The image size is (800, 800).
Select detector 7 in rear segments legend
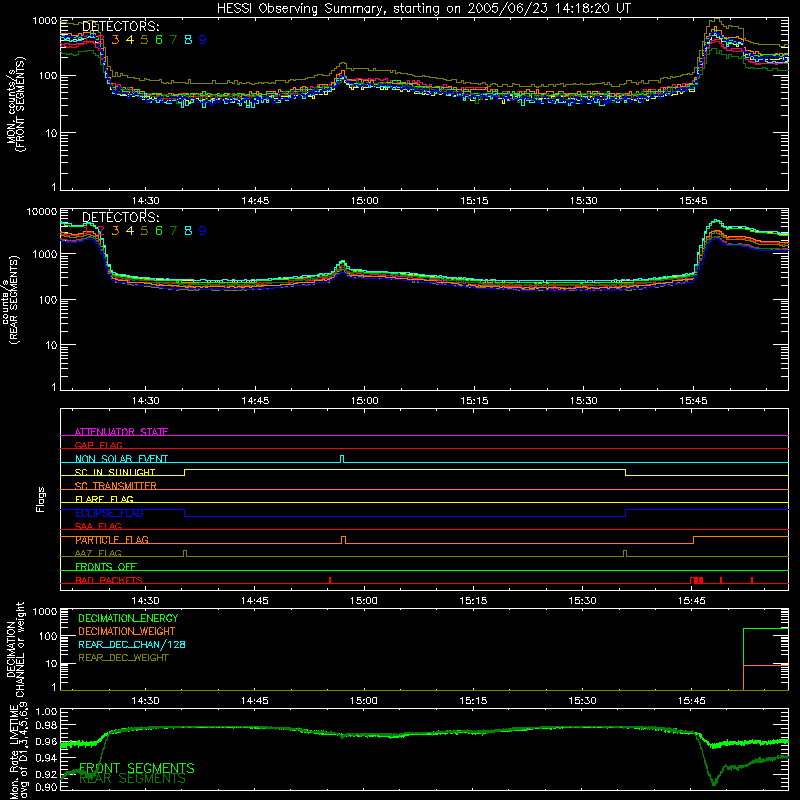(x=173, y=231)
